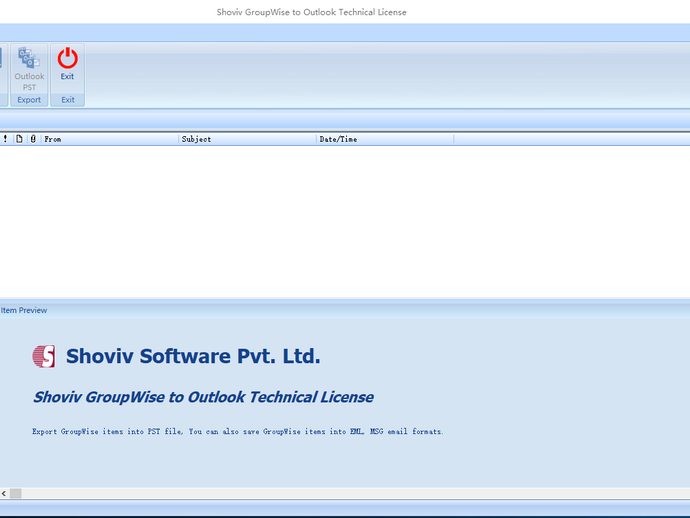
Task: Sort by item type page icon column
Action: [19, 139]
